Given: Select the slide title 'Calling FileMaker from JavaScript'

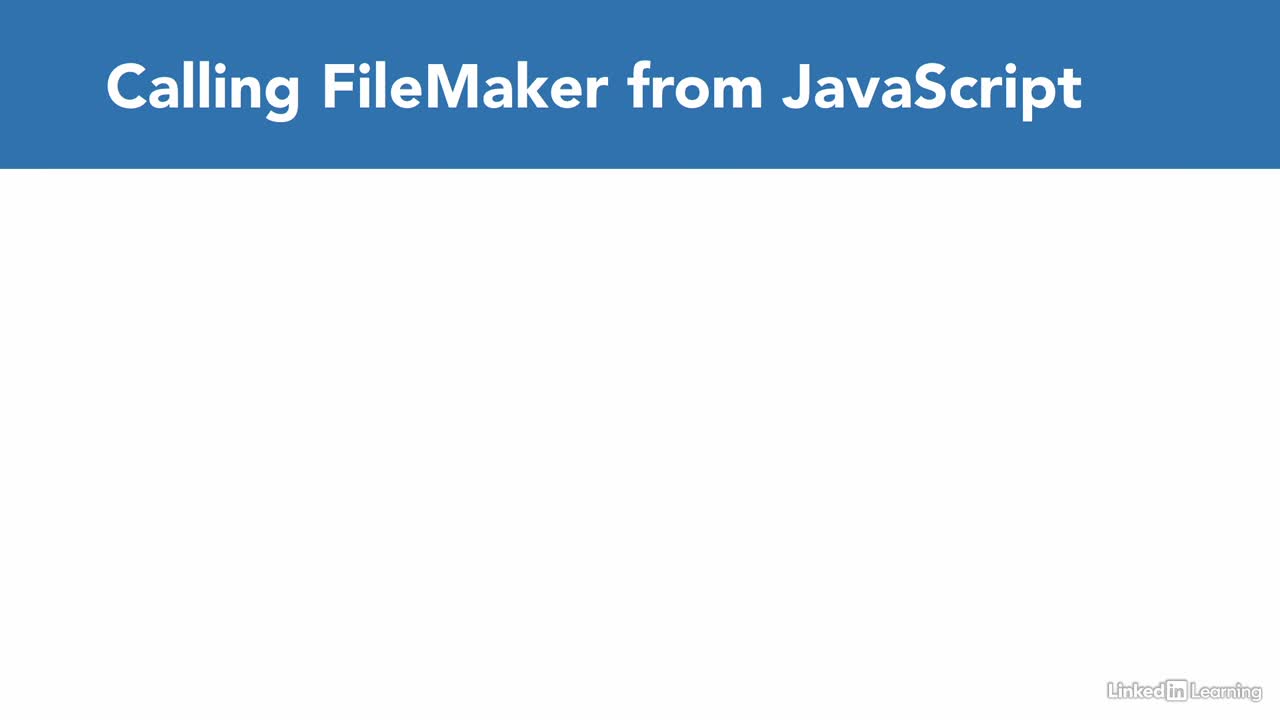Looking at the screenshot, I should [594, 90].
